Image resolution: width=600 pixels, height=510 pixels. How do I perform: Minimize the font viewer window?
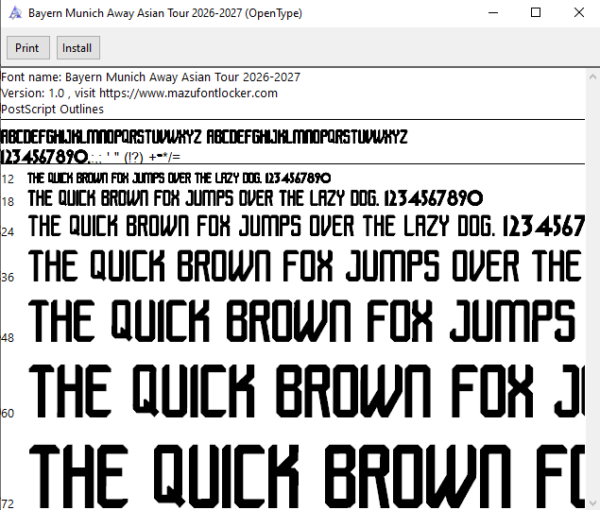pyautogui.click(x=493, y=13)
